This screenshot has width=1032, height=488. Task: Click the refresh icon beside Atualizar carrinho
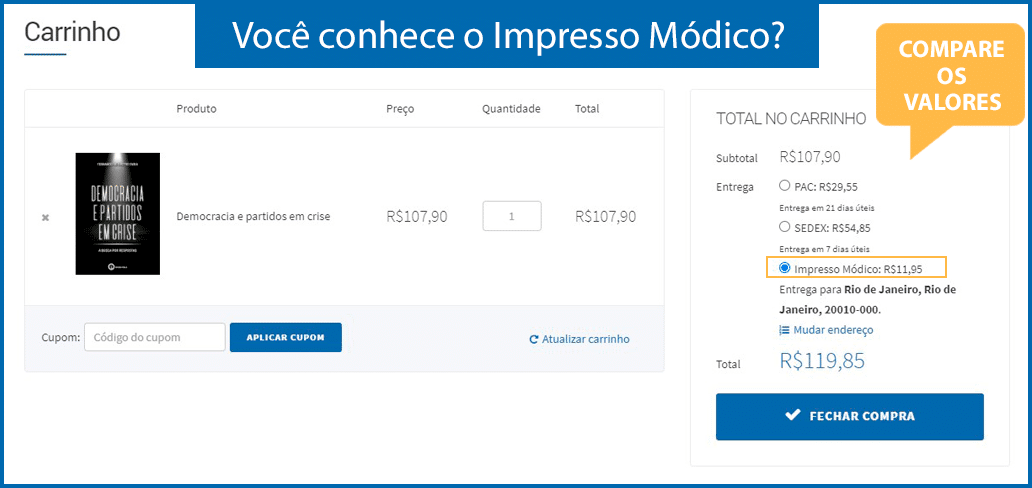tap(534, 340)
